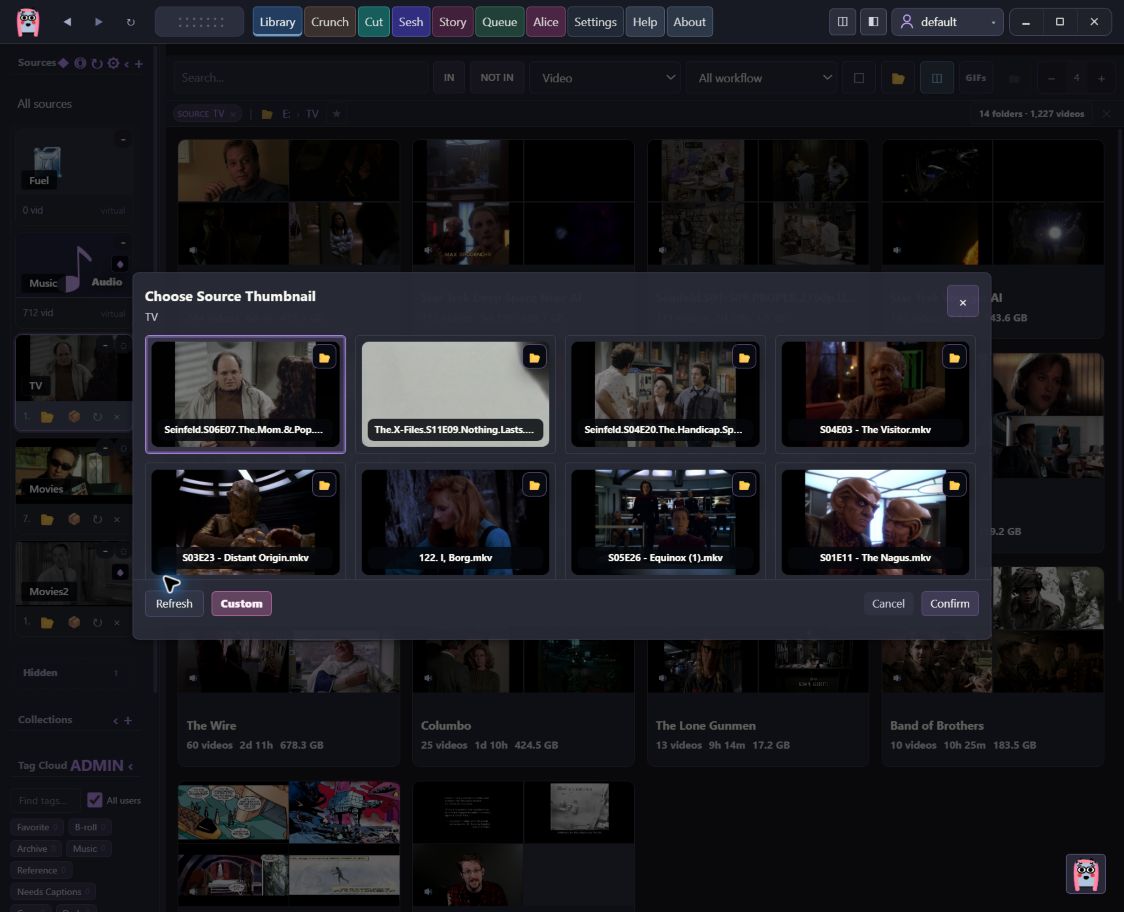
Task: Open folder icon on I, Borg thumbnail
Action: (x=534, y=485)
